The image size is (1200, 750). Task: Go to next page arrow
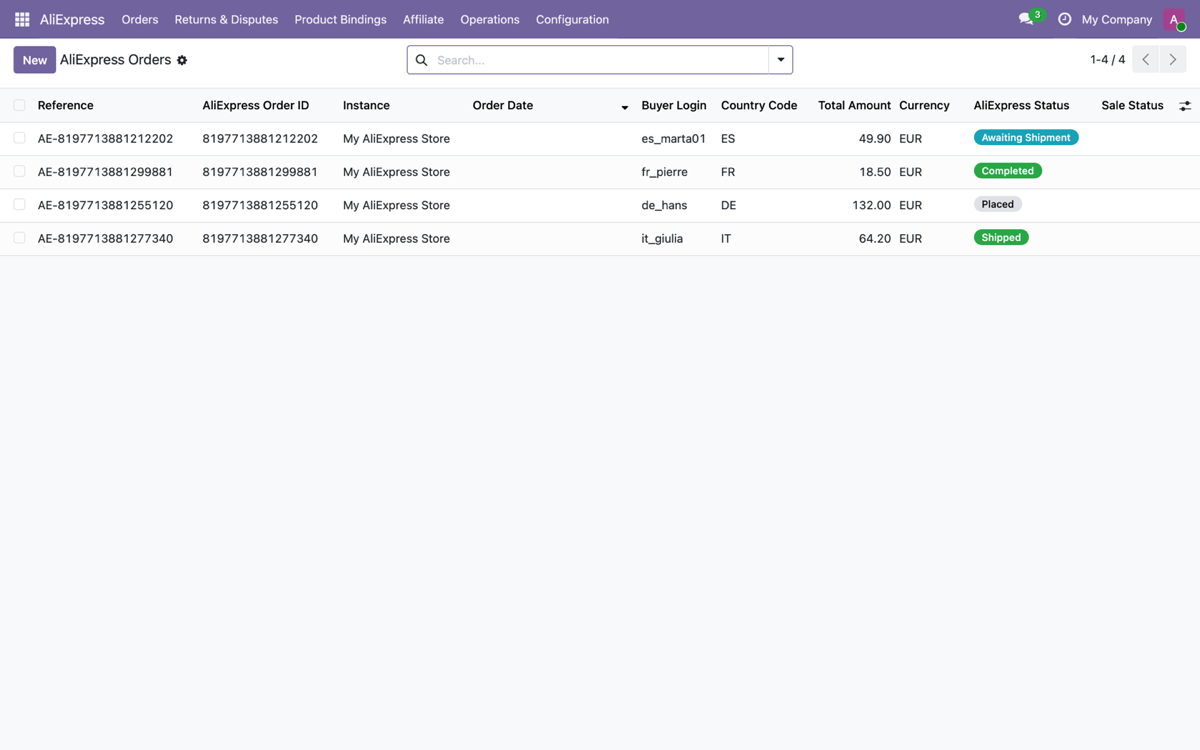[1173, 60]
